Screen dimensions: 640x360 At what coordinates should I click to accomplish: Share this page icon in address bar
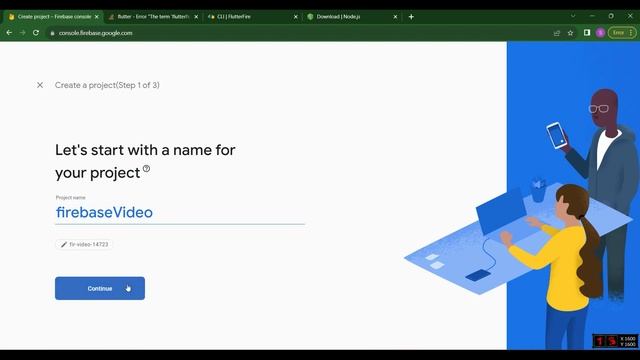(x=557, y=33)
